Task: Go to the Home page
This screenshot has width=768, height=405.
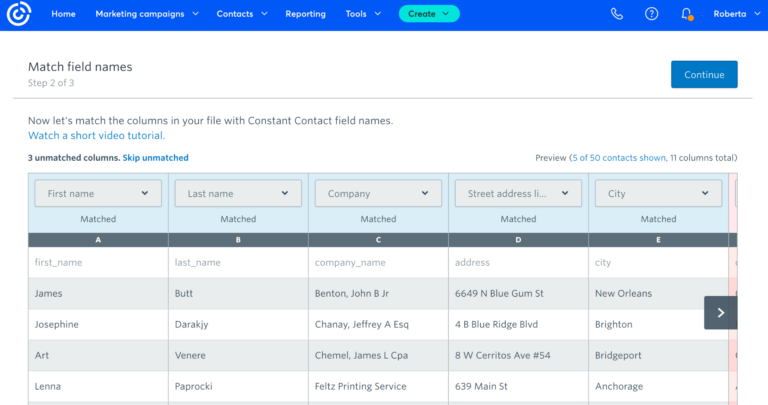Action: coord(63,14)
